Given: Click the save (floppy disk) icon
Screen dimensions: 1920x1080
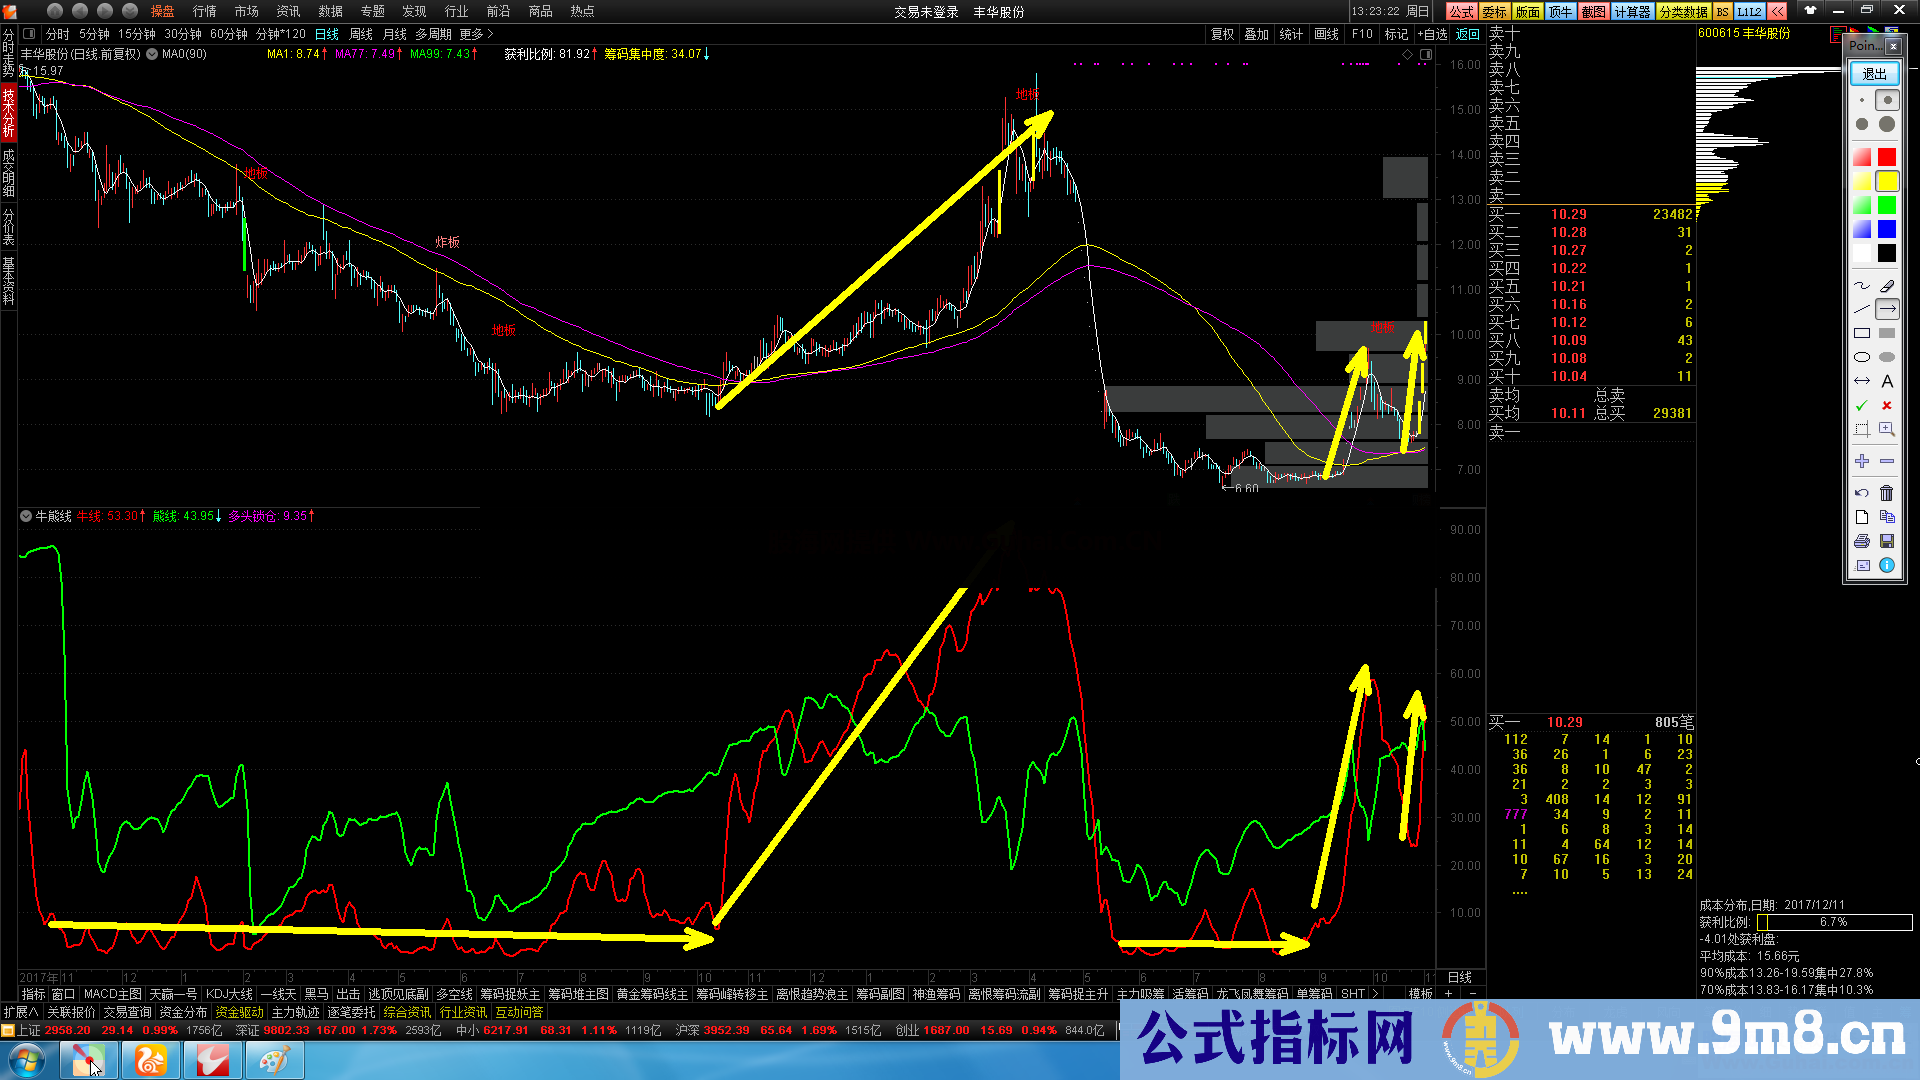Looking at the screenshot, I should pyautogui.click(x=1887, y=541).
